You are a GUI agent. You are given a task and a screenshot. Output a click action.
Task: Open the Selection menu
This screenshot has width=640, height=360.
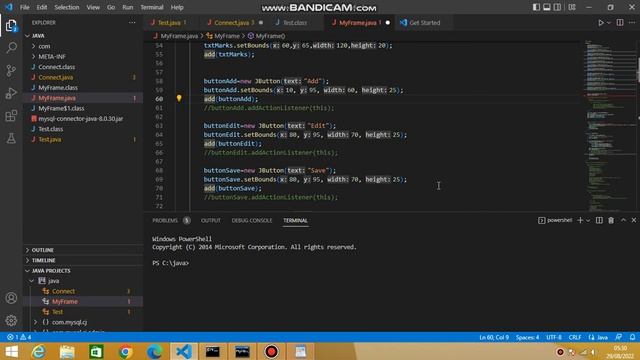point(67,7)
